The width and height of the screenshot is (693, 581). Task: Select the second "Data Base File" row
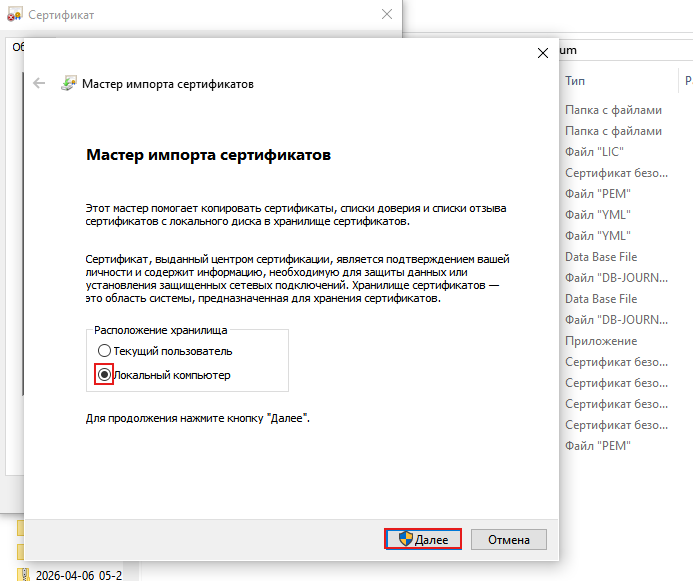coord(601,299)
